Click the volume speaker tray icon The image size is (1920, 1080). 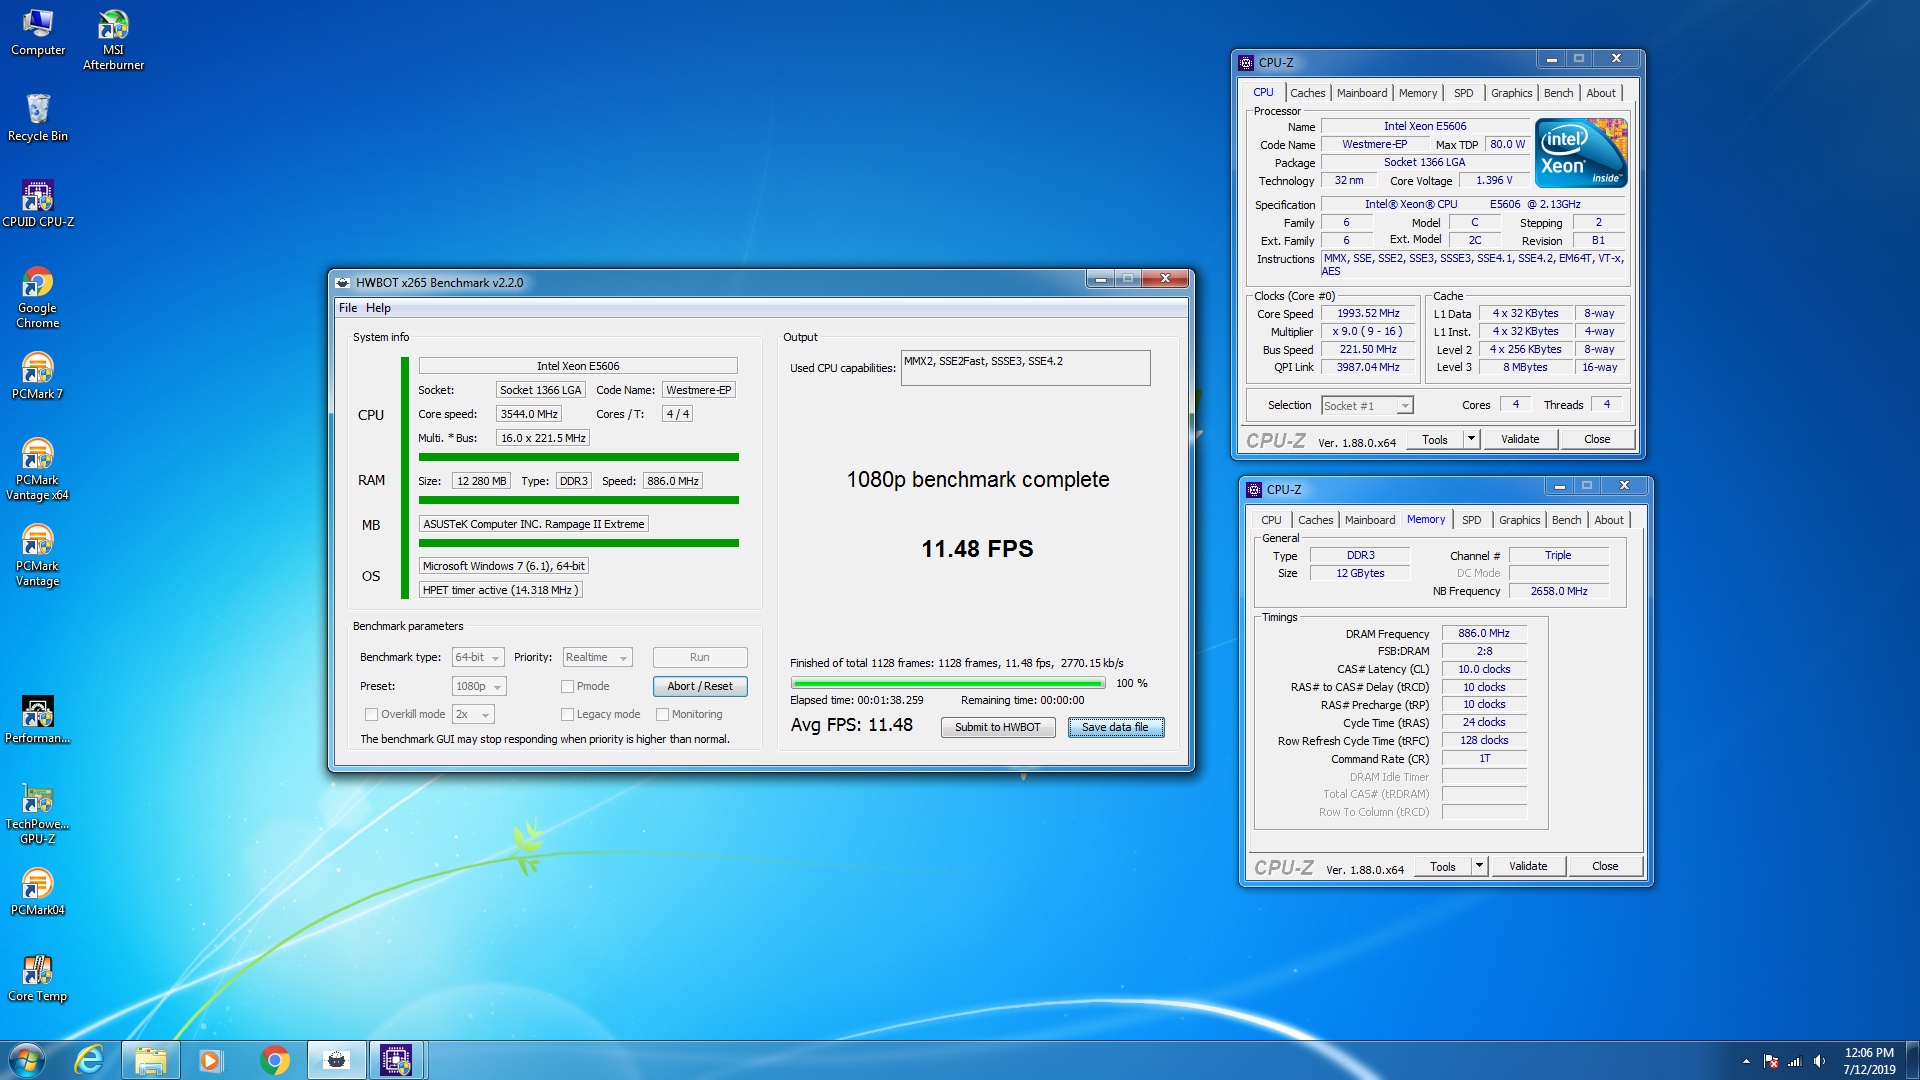pyautogui.click(x=1819, y=1061)
